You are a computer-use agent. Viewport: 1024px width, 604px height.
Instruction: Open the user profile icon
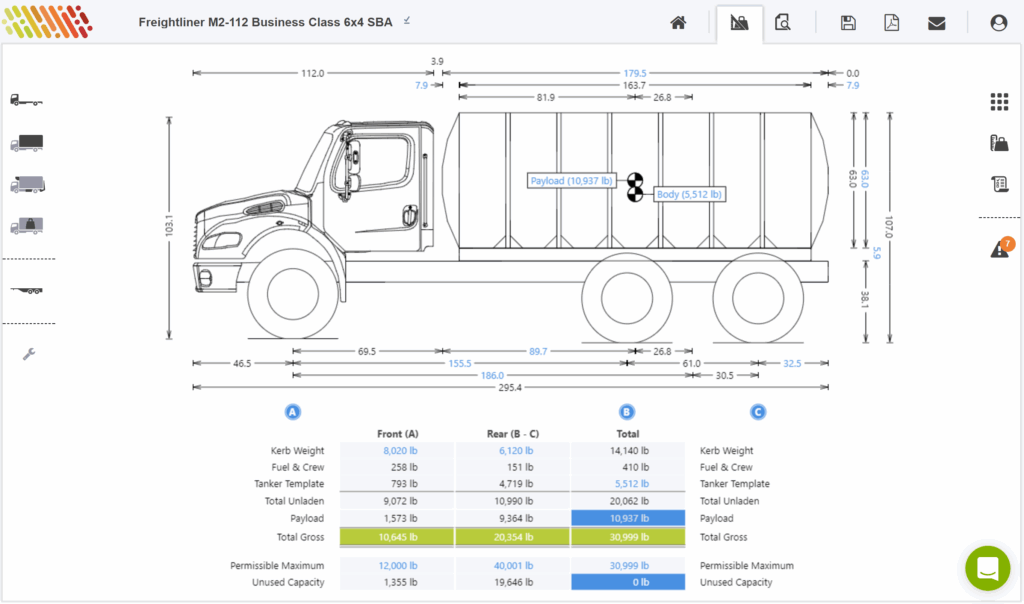coord(999,23)
